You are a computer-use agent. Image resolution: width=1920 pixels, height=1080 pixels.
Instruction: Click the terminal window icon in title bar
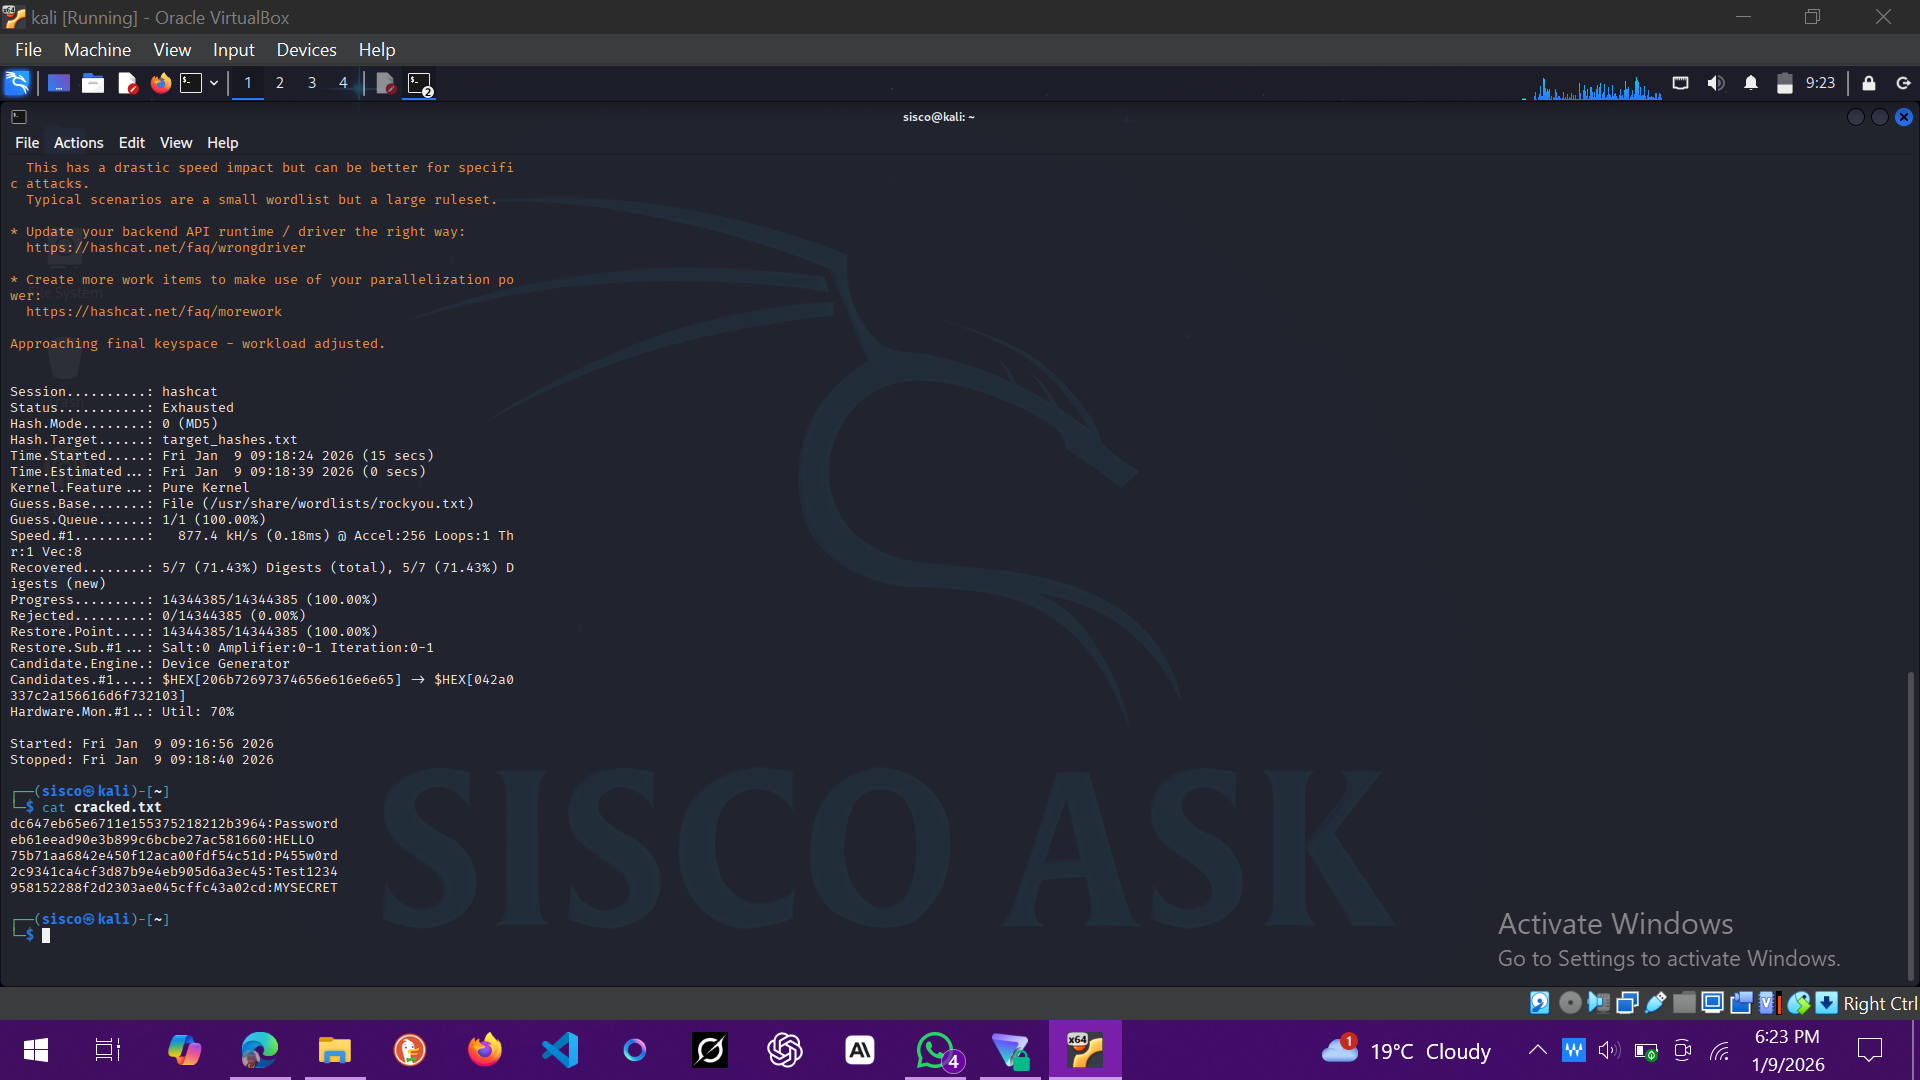coord(19,117)
